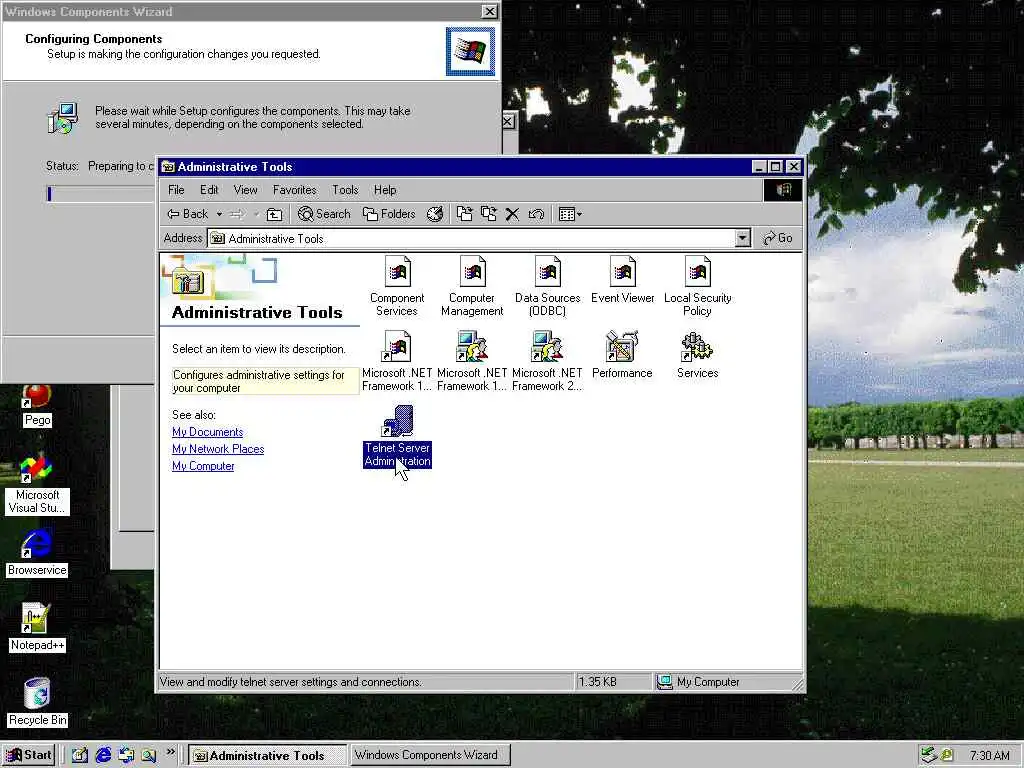Select the Microsoft Visual Stu... desktop shortcut

[x=37, y=483]
